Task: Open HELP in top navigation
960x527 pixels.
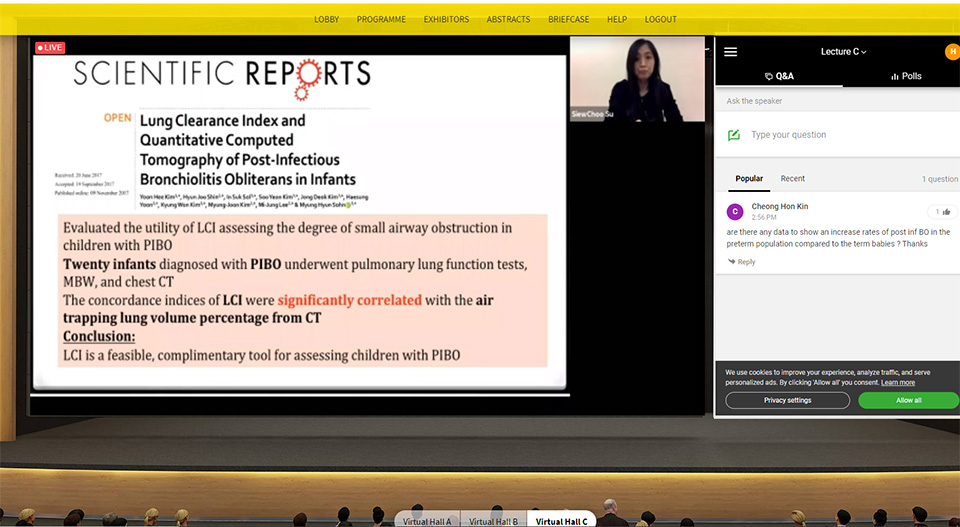Action: point(617,20)
